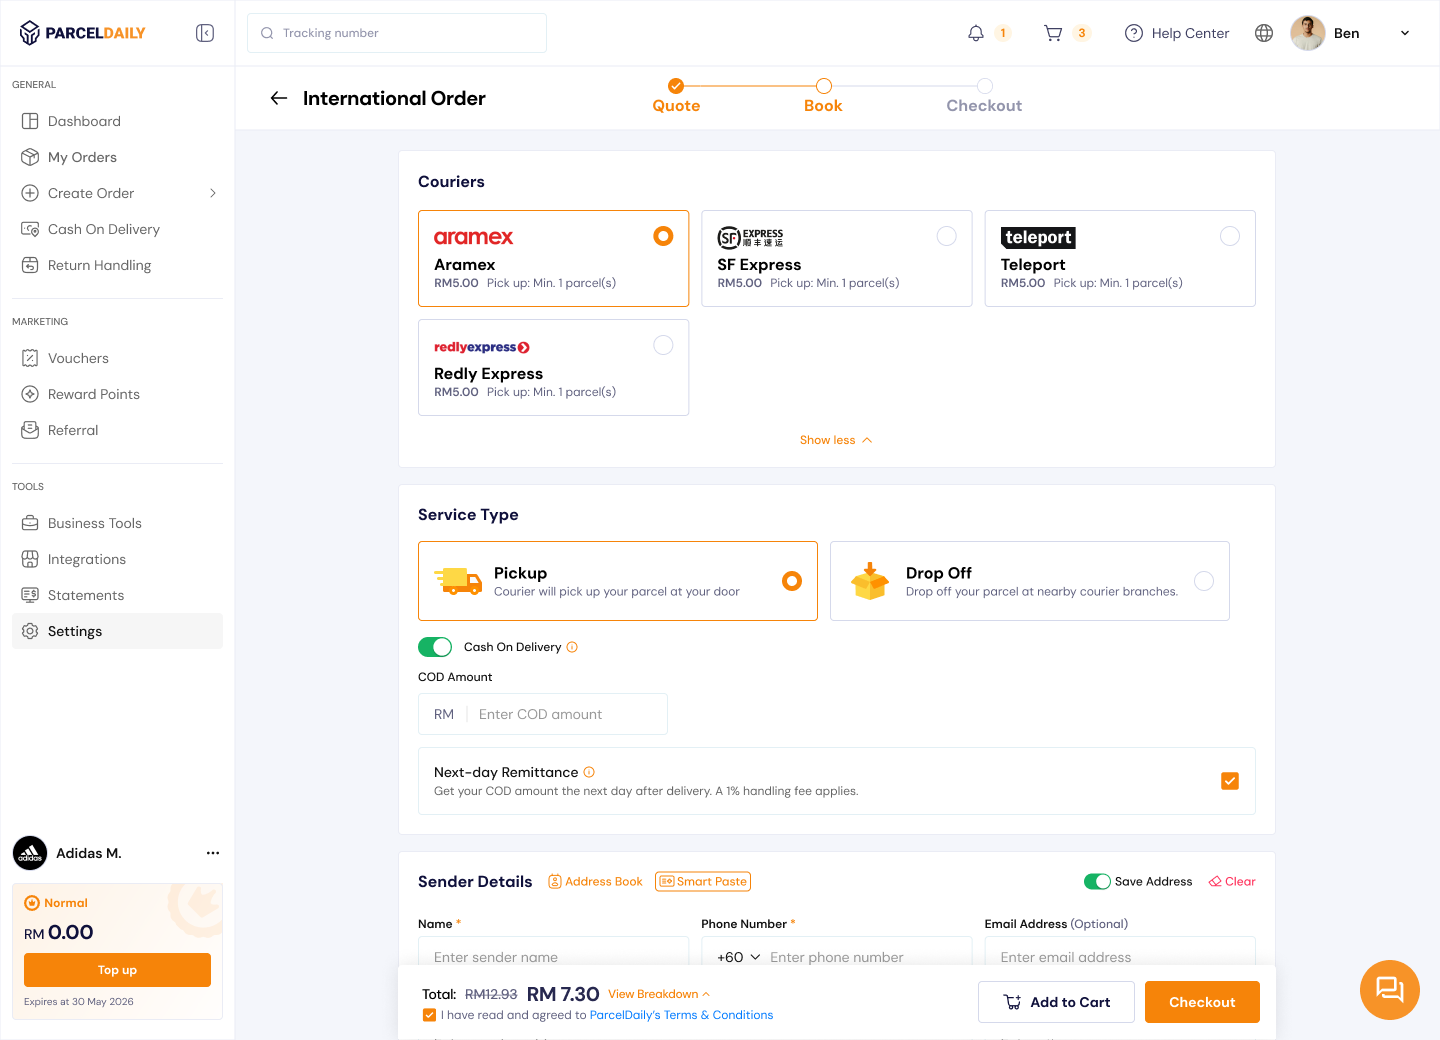Open the shopping cart icon
This screenshot has height=1040, width=1440.
(x=1053, y=33)
